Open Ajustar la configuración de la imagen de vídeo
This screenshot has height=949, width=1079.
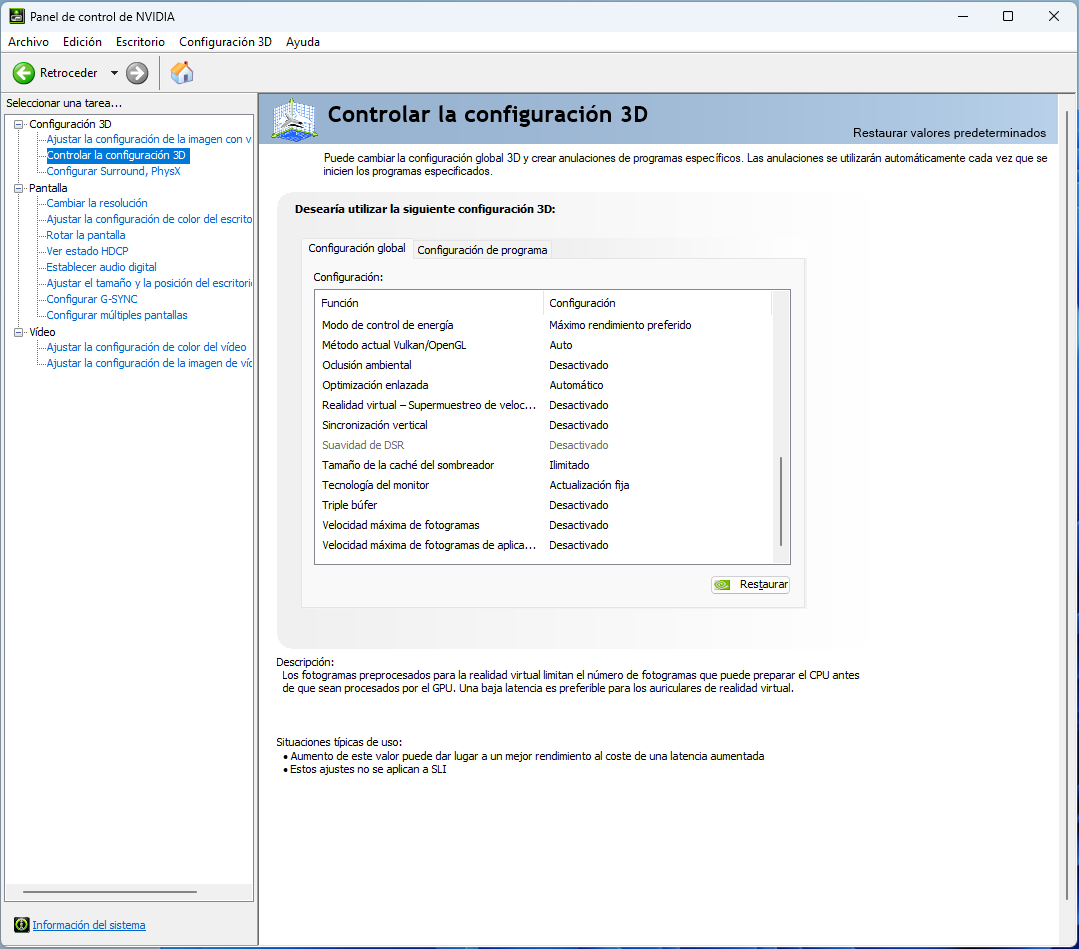(x=149, y=363)
